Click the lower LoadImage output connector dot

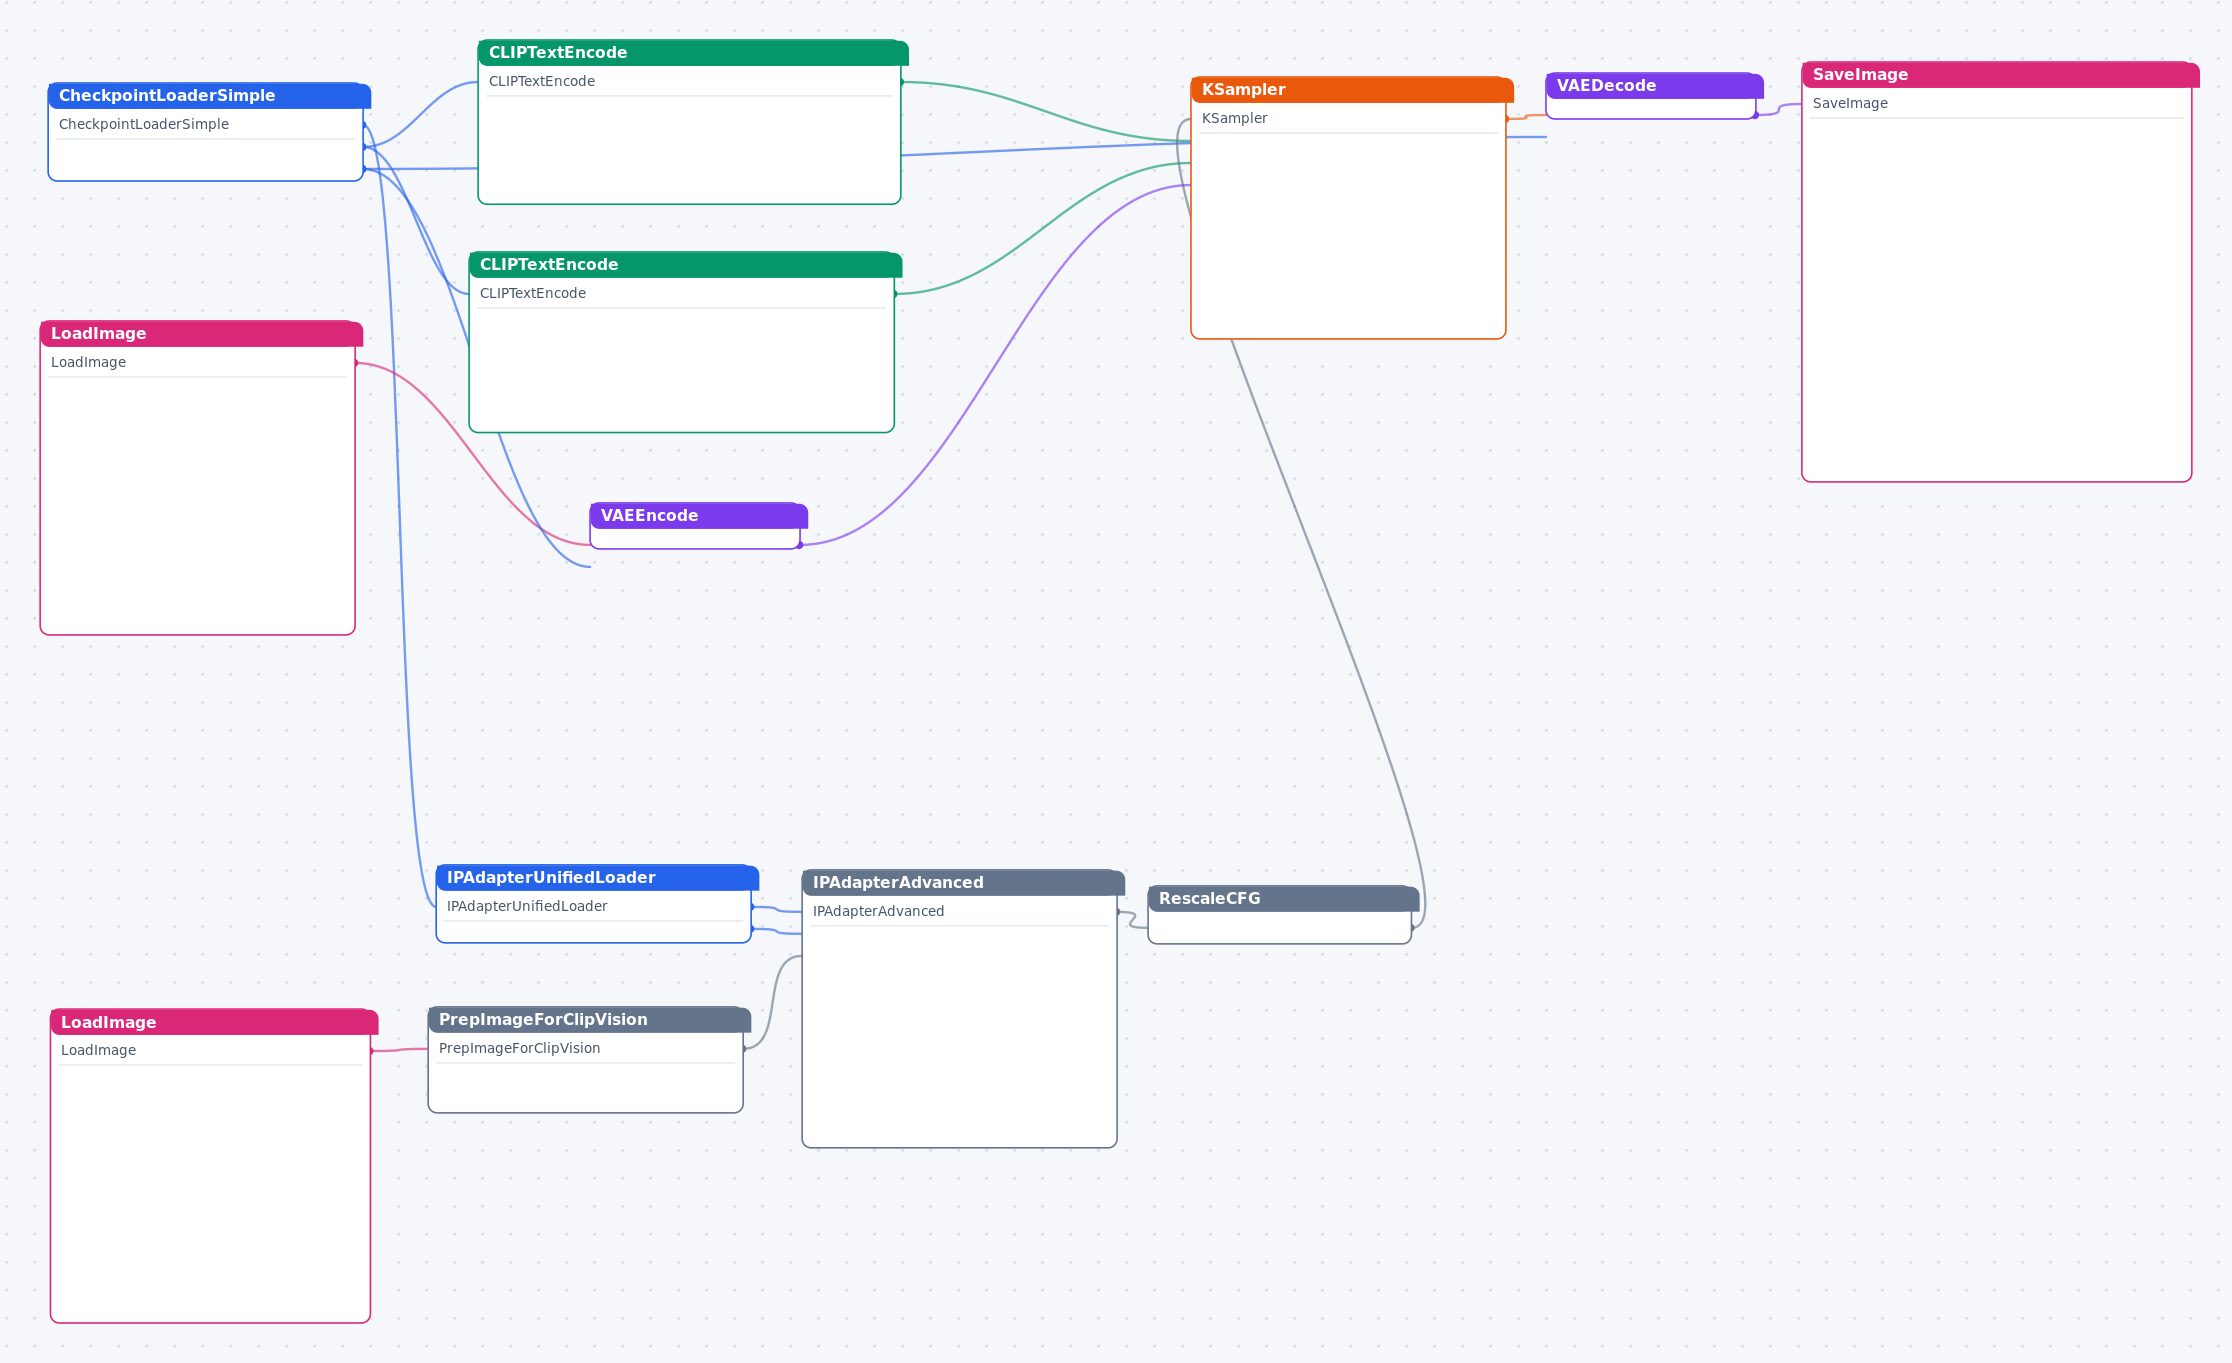click(x=371, y=1051)
